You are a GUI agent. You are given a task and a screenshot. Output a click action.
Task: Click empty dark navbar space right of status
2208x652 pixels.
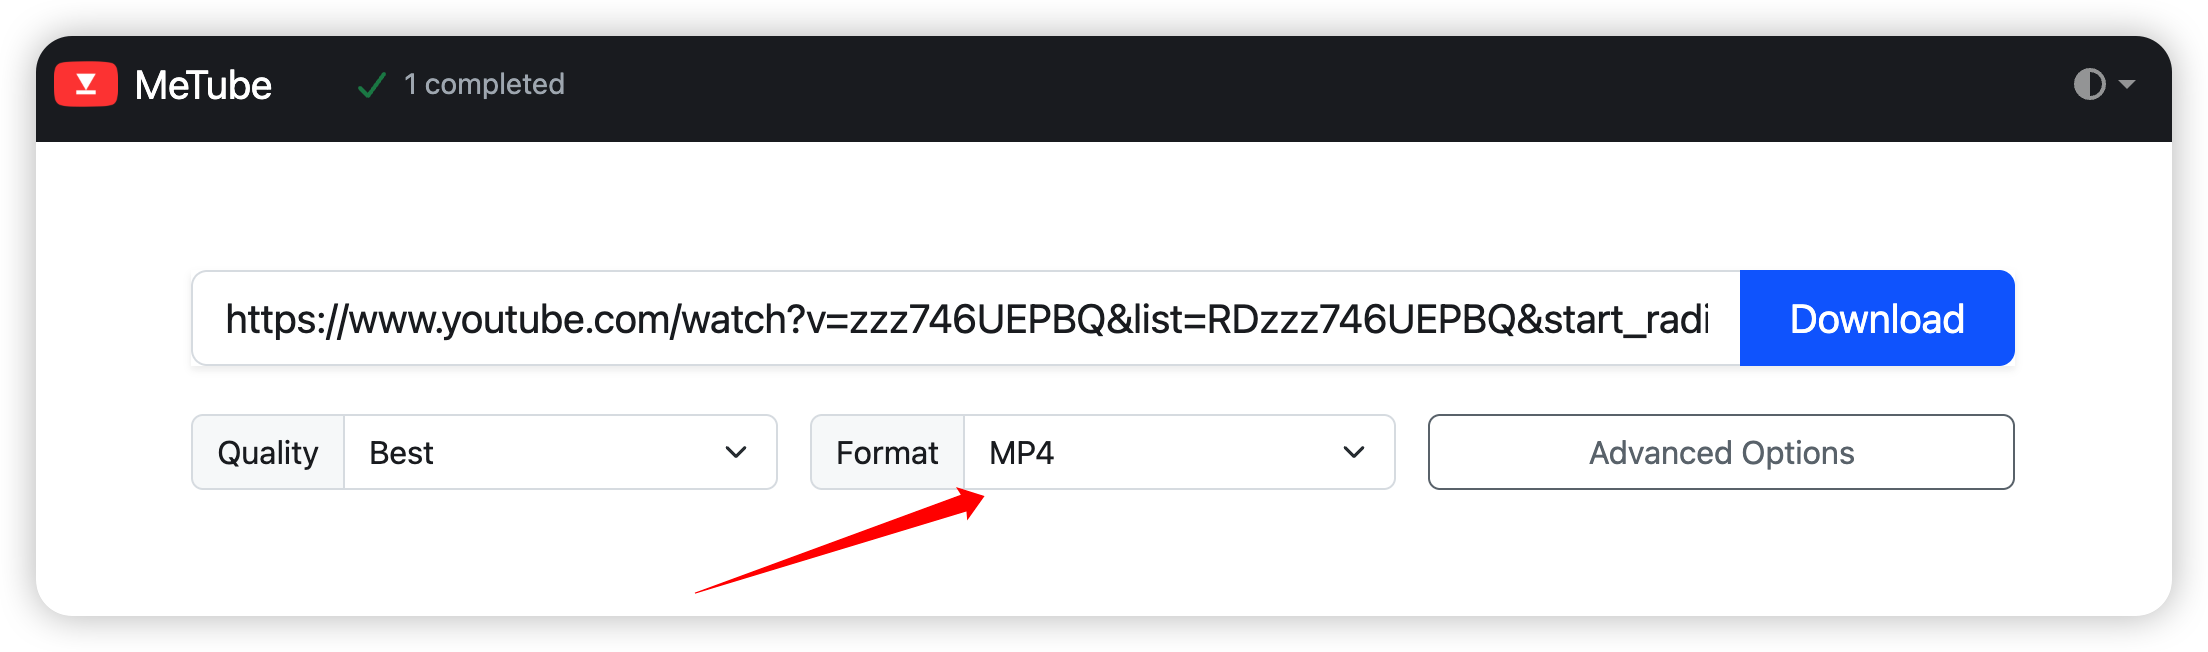tap(1300, 88)
